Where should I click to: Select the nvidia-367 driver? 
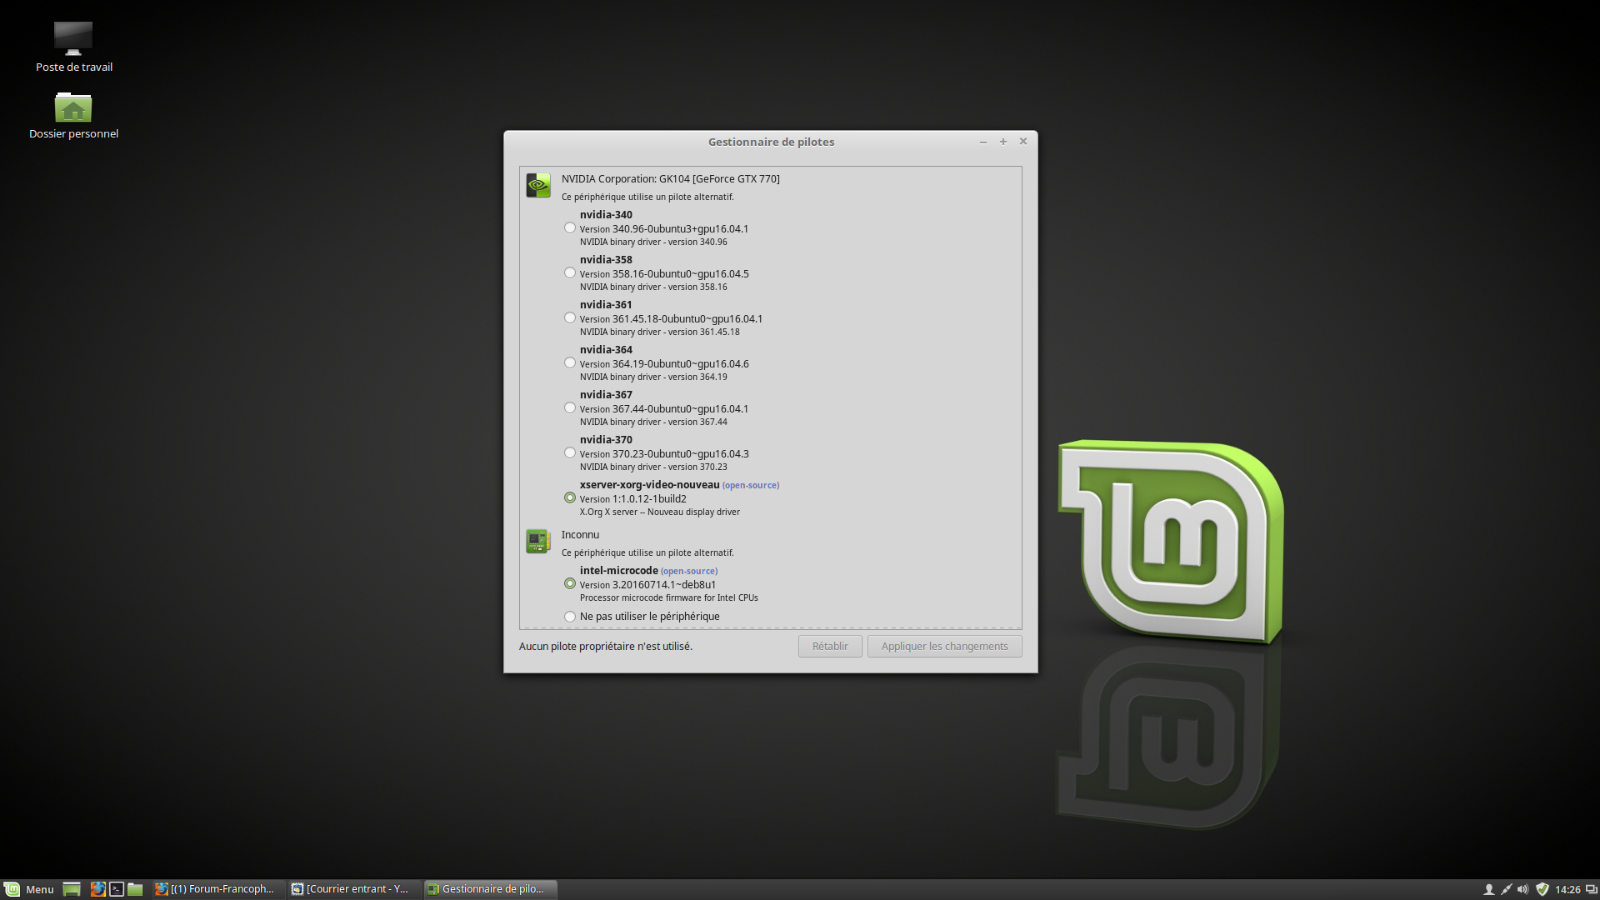tap(570, 408)
